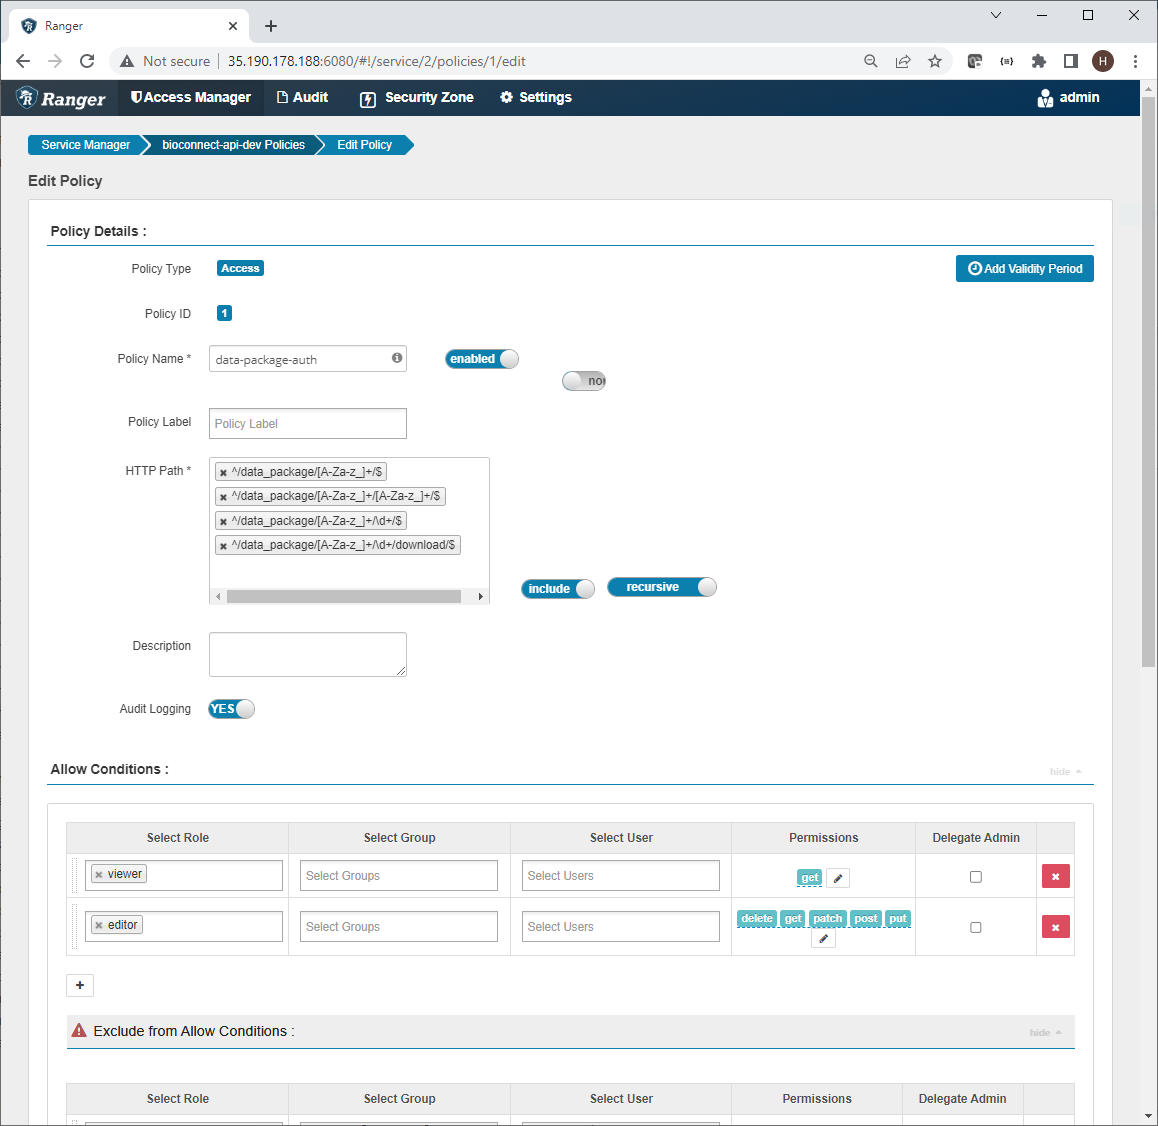The image size is (1158, 1126).
Task: Open the Security Zone section
Action: (x=415, y=97)
